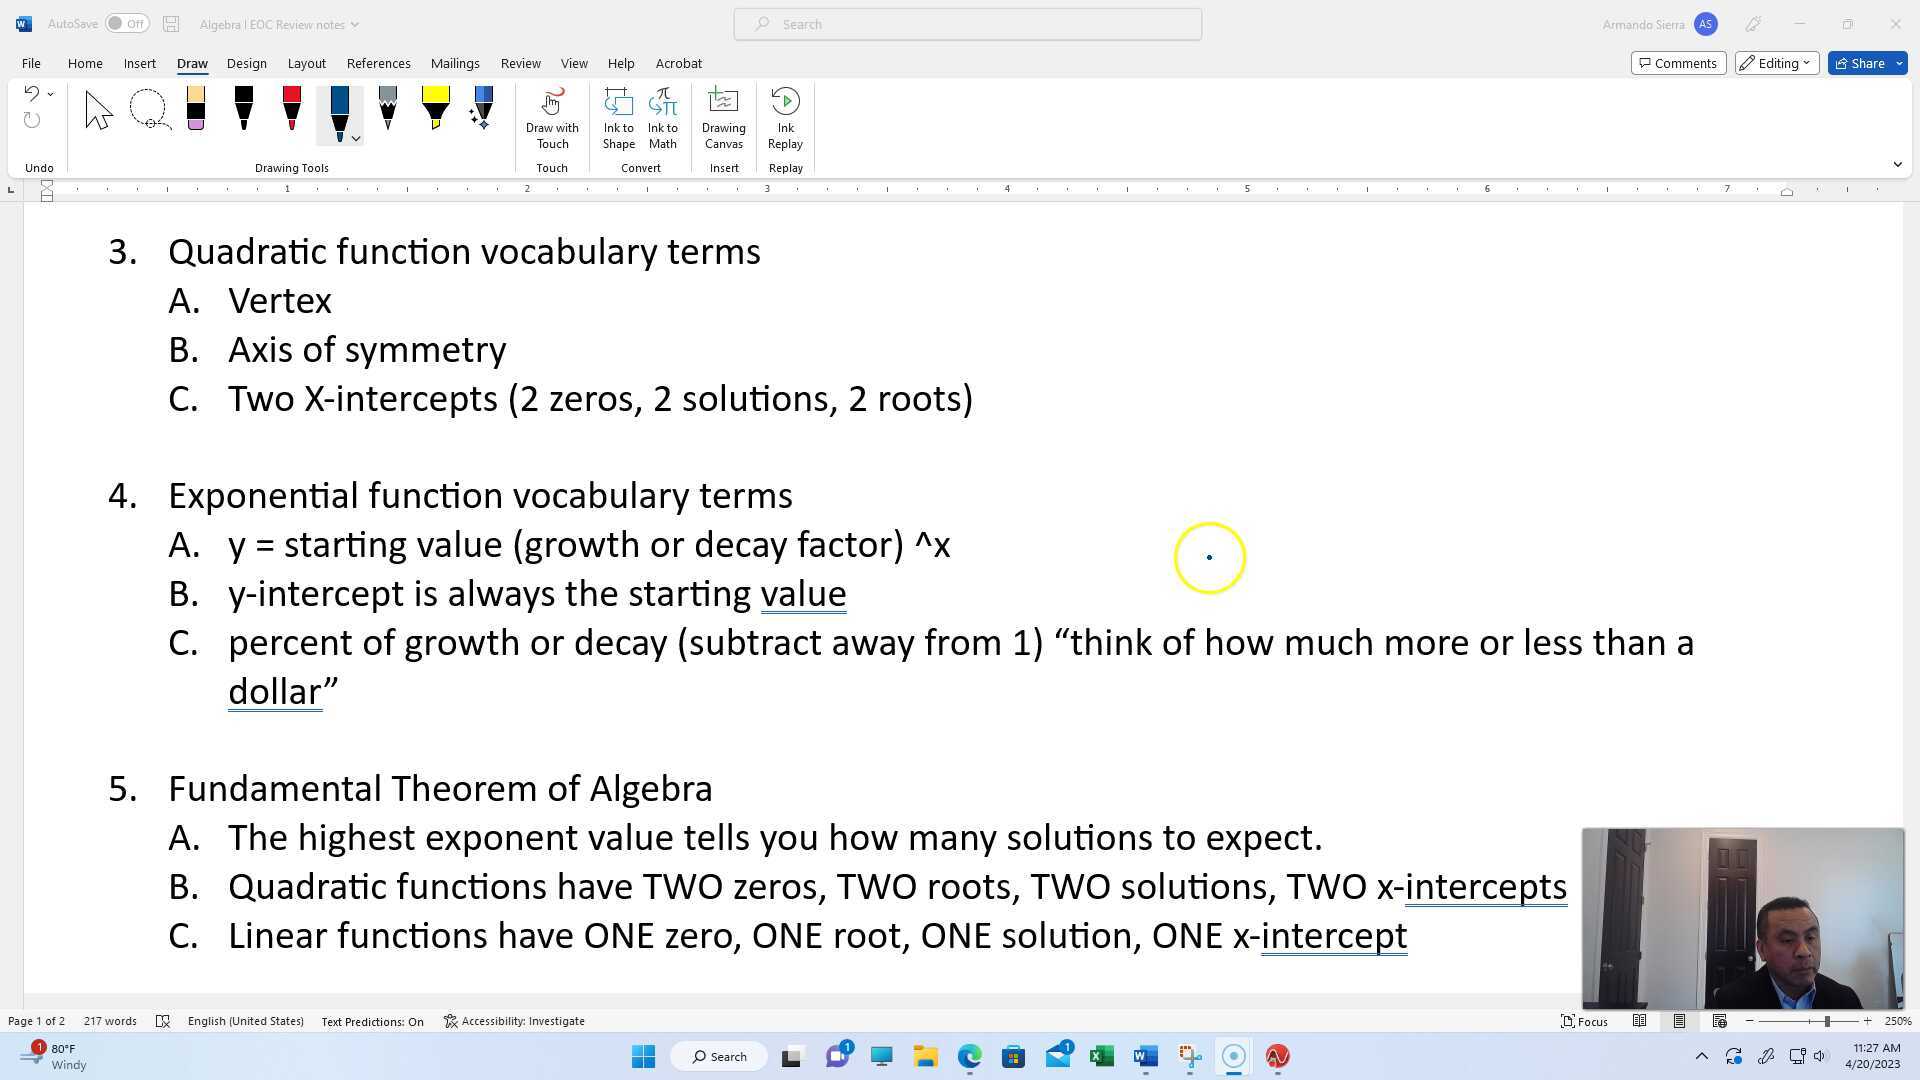Open the Comments pane
The width and height of the screenshot is (1920, 1080).
click(1678, 63)
